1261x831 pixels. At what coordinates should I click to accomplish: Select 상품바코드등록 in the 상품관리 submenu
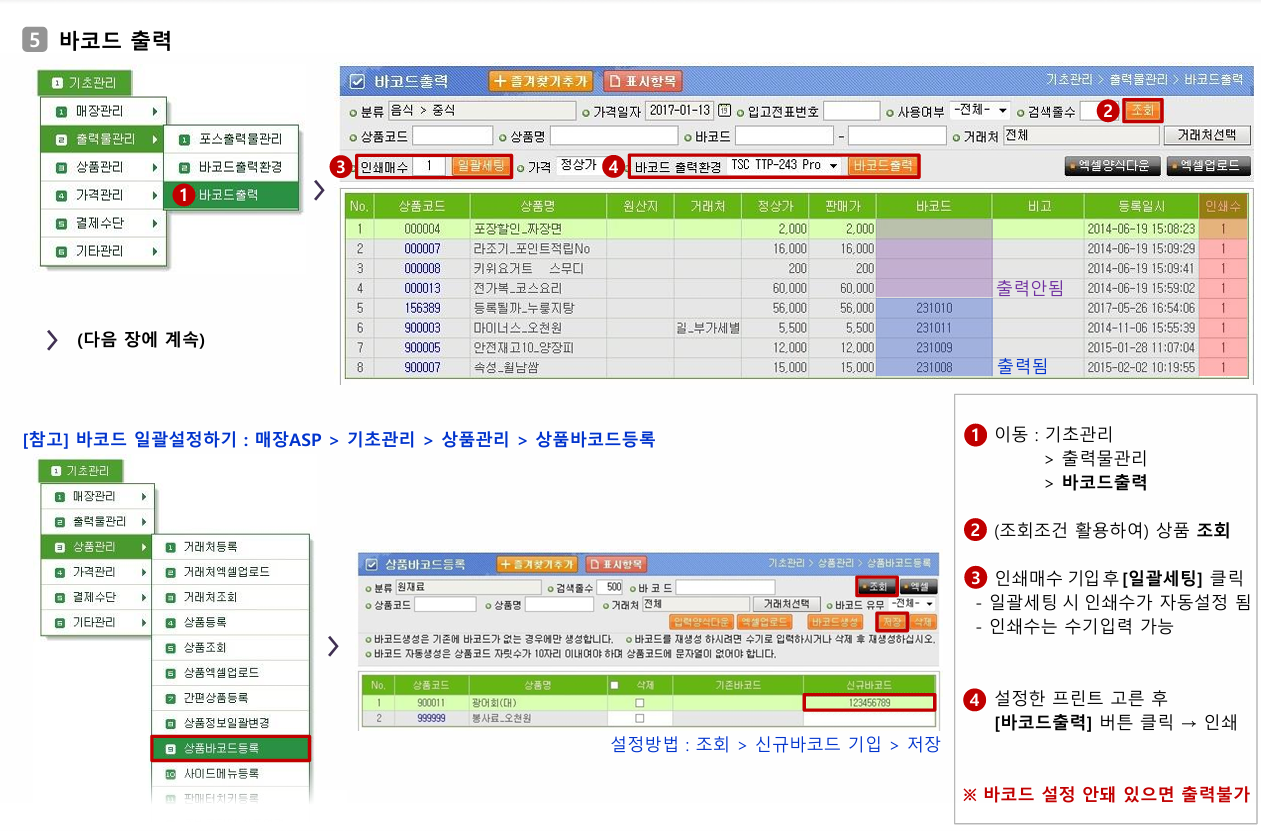click(x=229, y=748)
